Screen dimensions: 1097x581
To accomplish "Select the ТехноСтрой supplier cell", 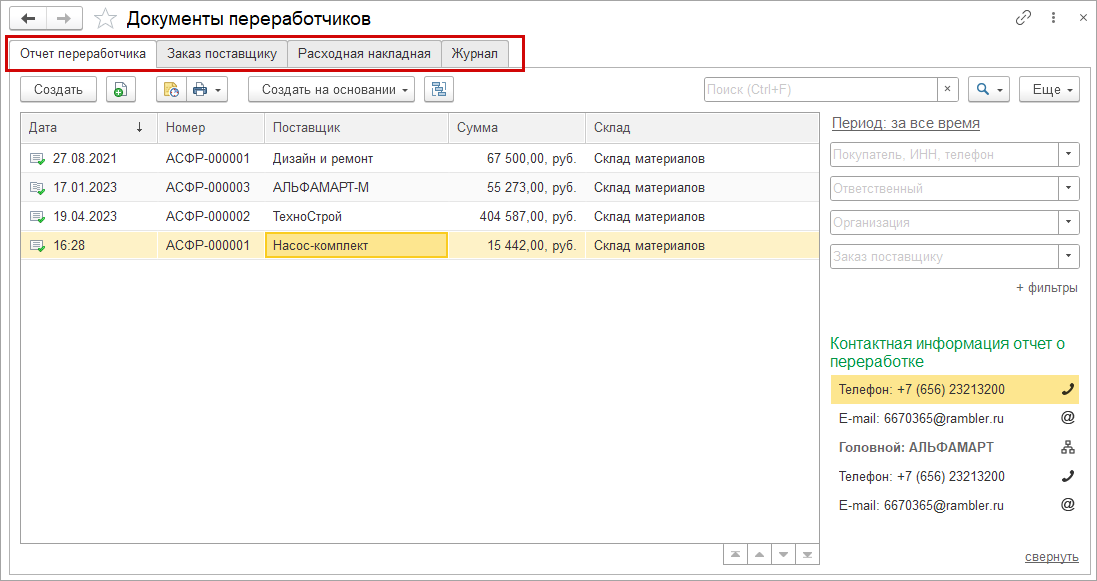I will coord(356,217).
